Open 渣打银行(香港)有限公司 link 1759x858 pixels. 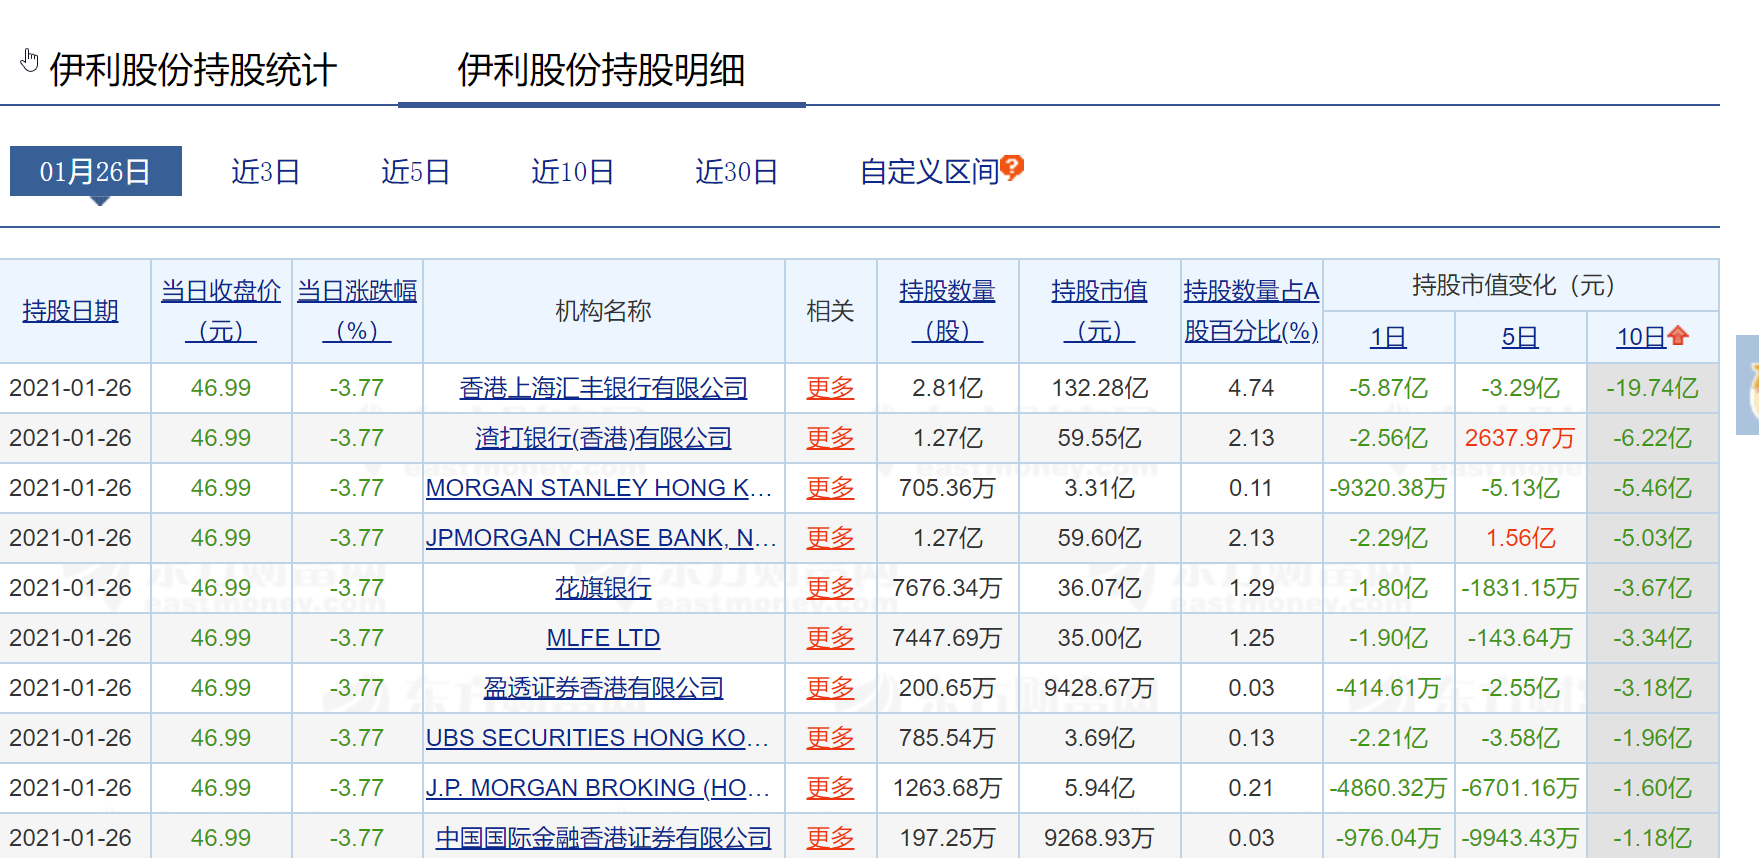coord(604,438)
